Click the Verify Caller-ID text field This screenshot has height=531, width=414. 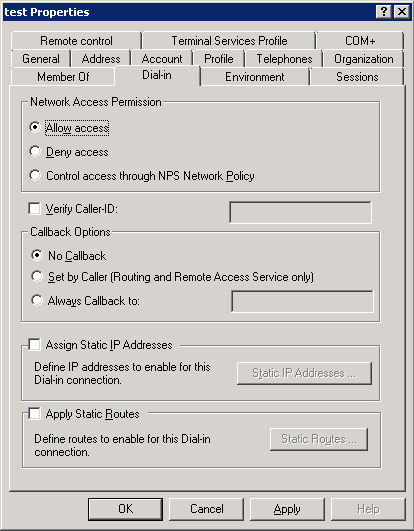pyautogui.click(x=300, y=212)
